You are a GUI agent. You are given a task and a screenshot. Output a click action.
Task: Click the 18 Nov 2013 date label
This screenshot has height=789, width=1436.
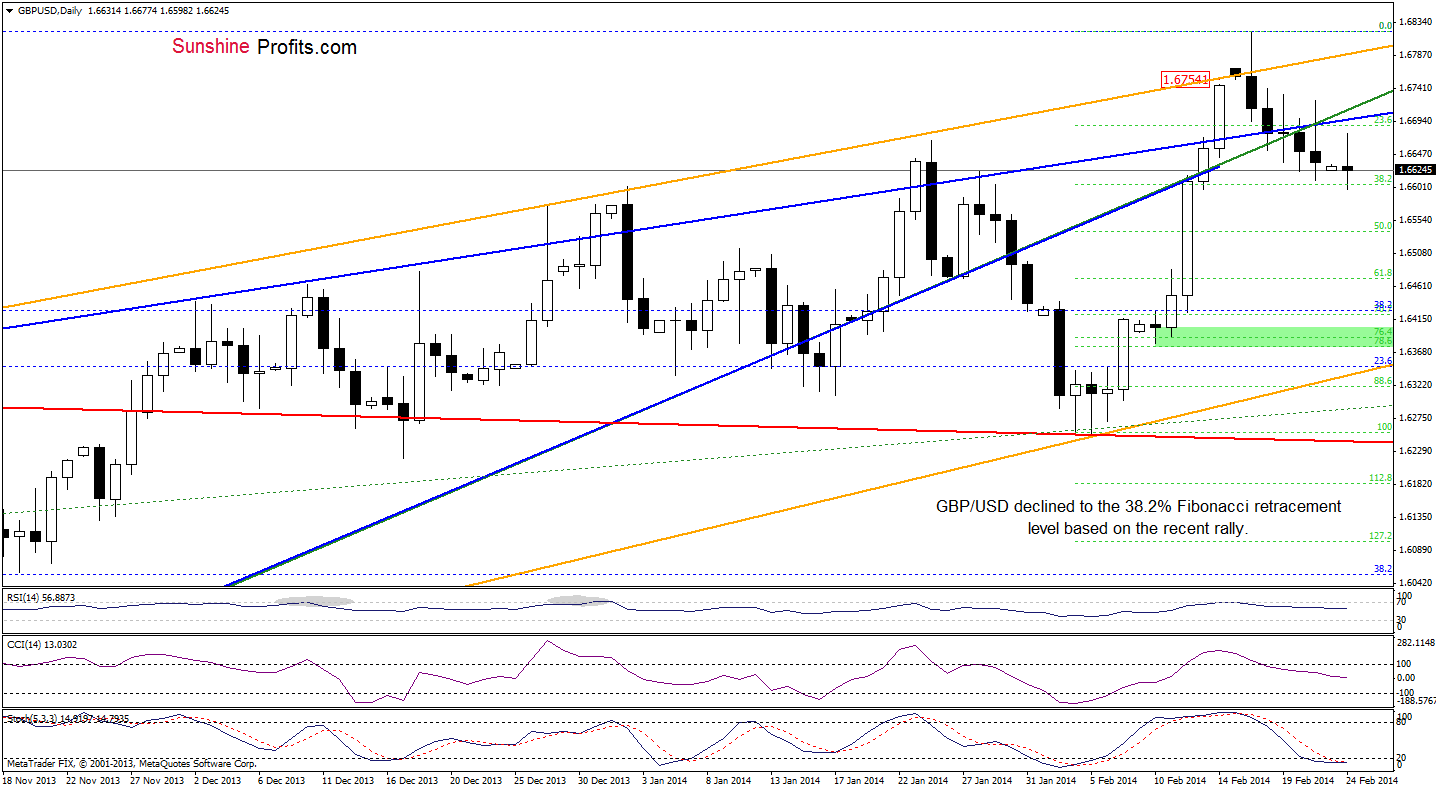coord(28,780)
